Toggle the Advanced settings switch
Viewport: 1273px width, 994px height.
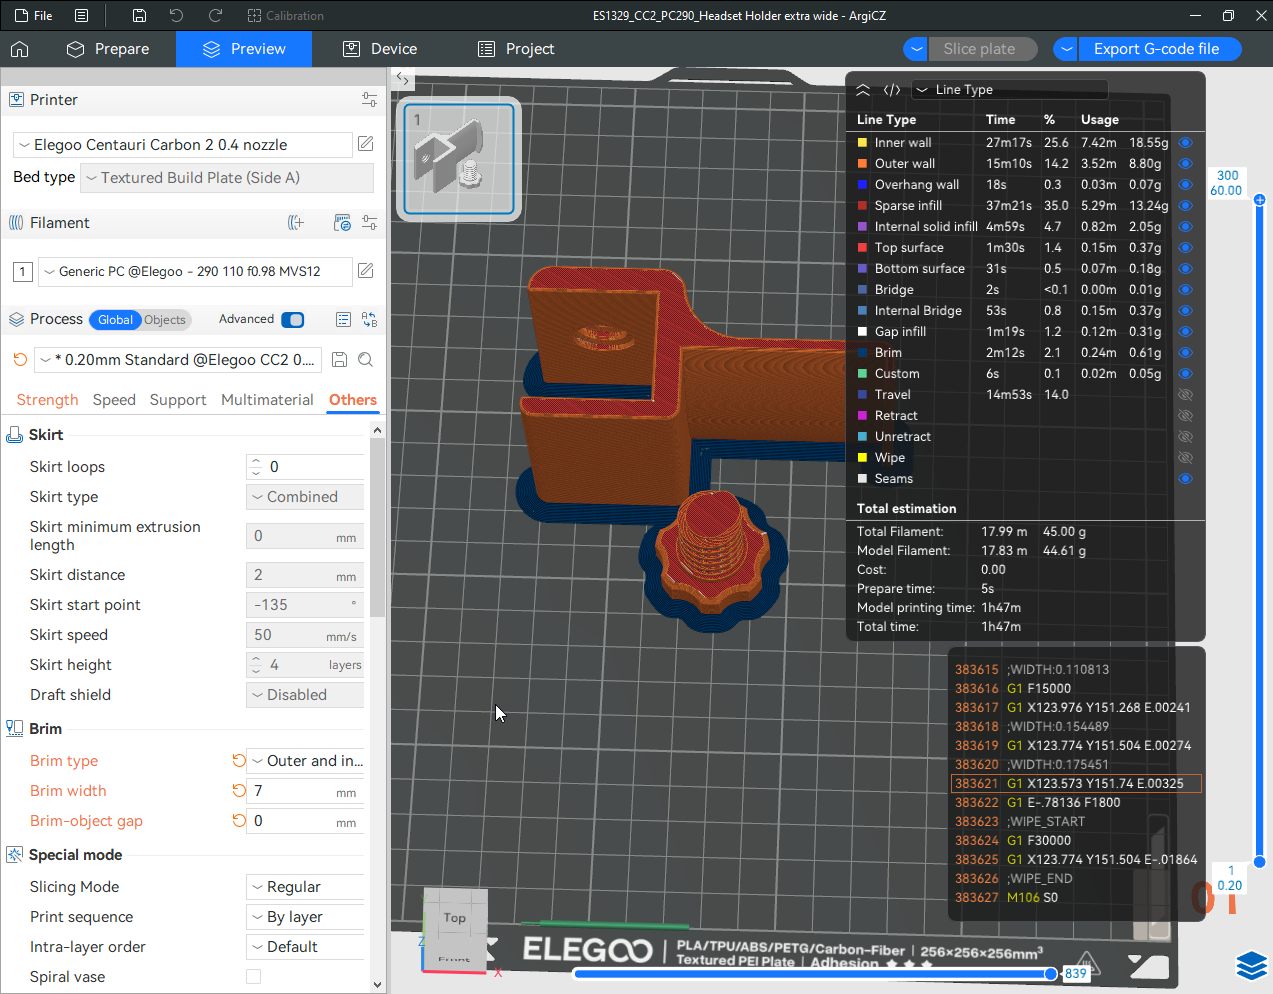pyautogui.click(x=293, y=320)
